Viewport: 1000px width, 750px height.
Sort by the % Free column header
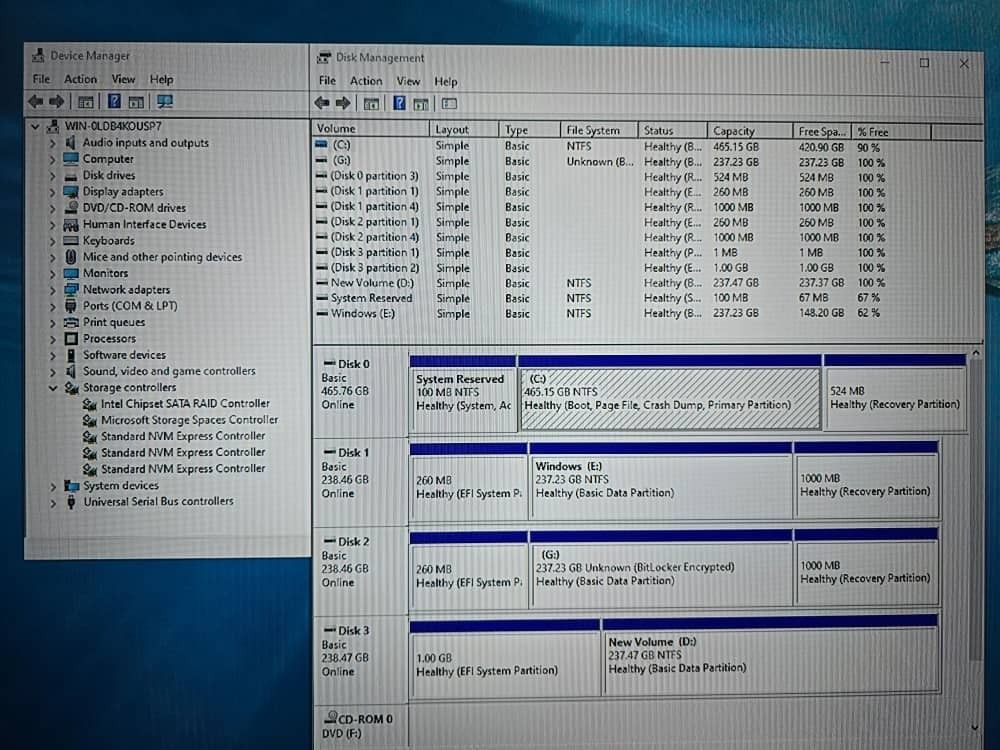click(x=892, y=132)
